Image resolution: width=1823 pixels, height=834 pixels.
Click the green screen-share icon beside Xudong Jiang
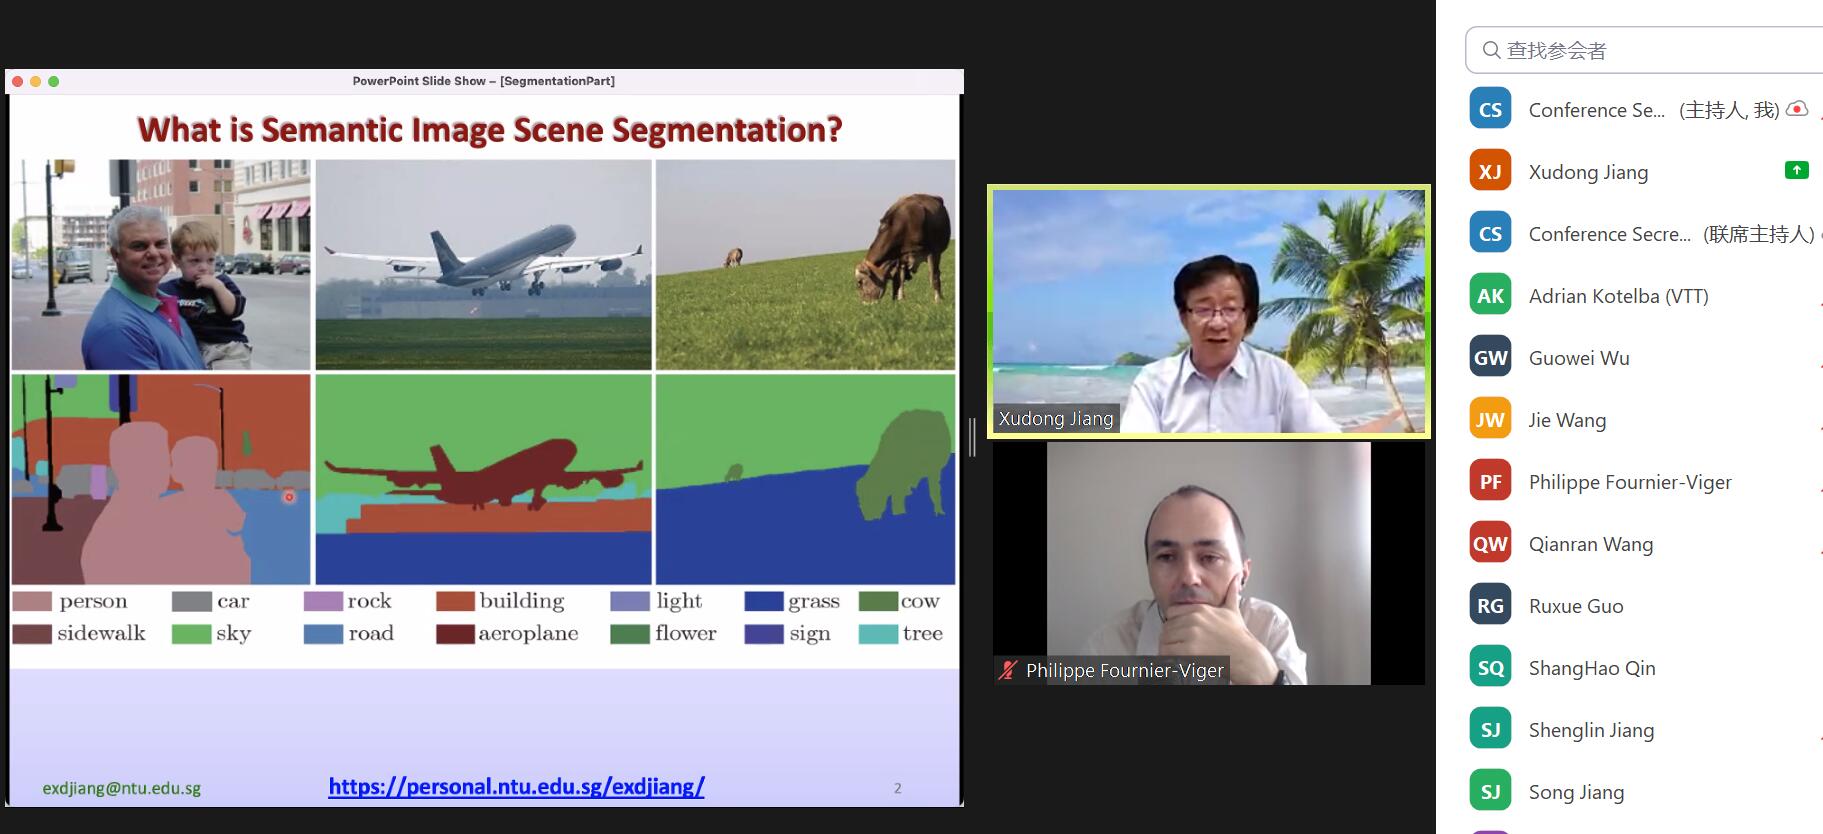click(x=1796, y=170)
